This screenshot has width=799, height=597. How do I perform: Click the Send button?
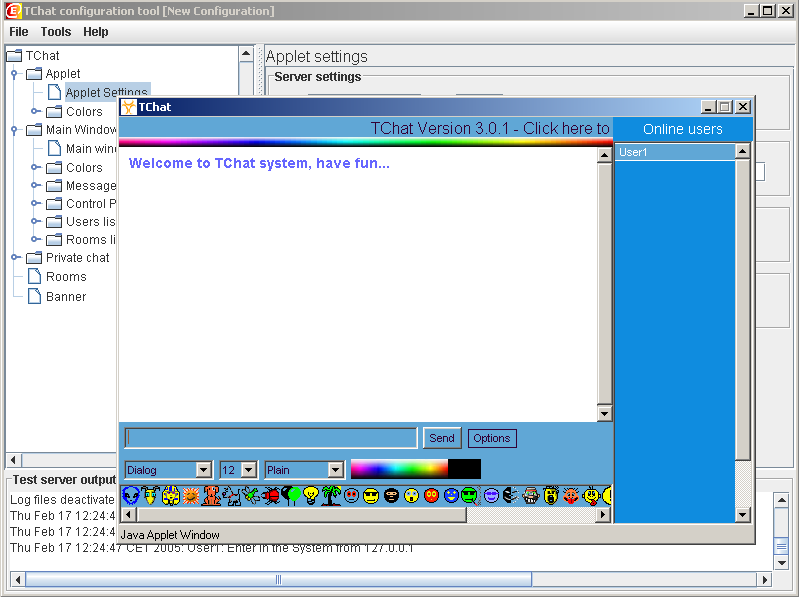[442, 438]
